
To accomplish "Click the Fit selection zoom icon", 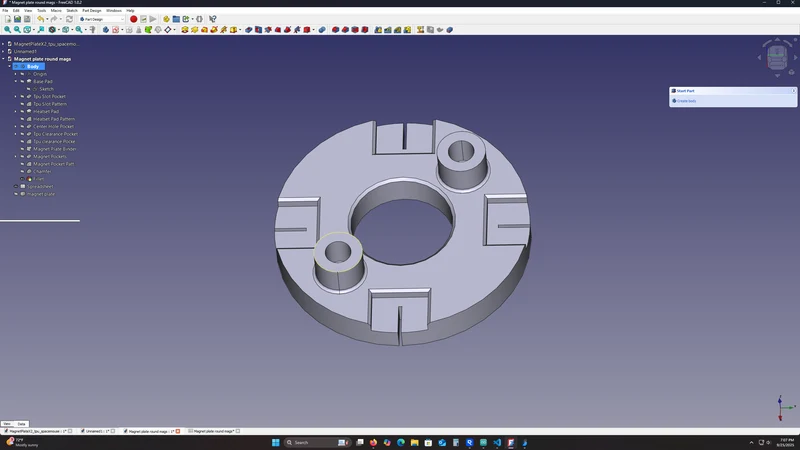I will 17,30.
